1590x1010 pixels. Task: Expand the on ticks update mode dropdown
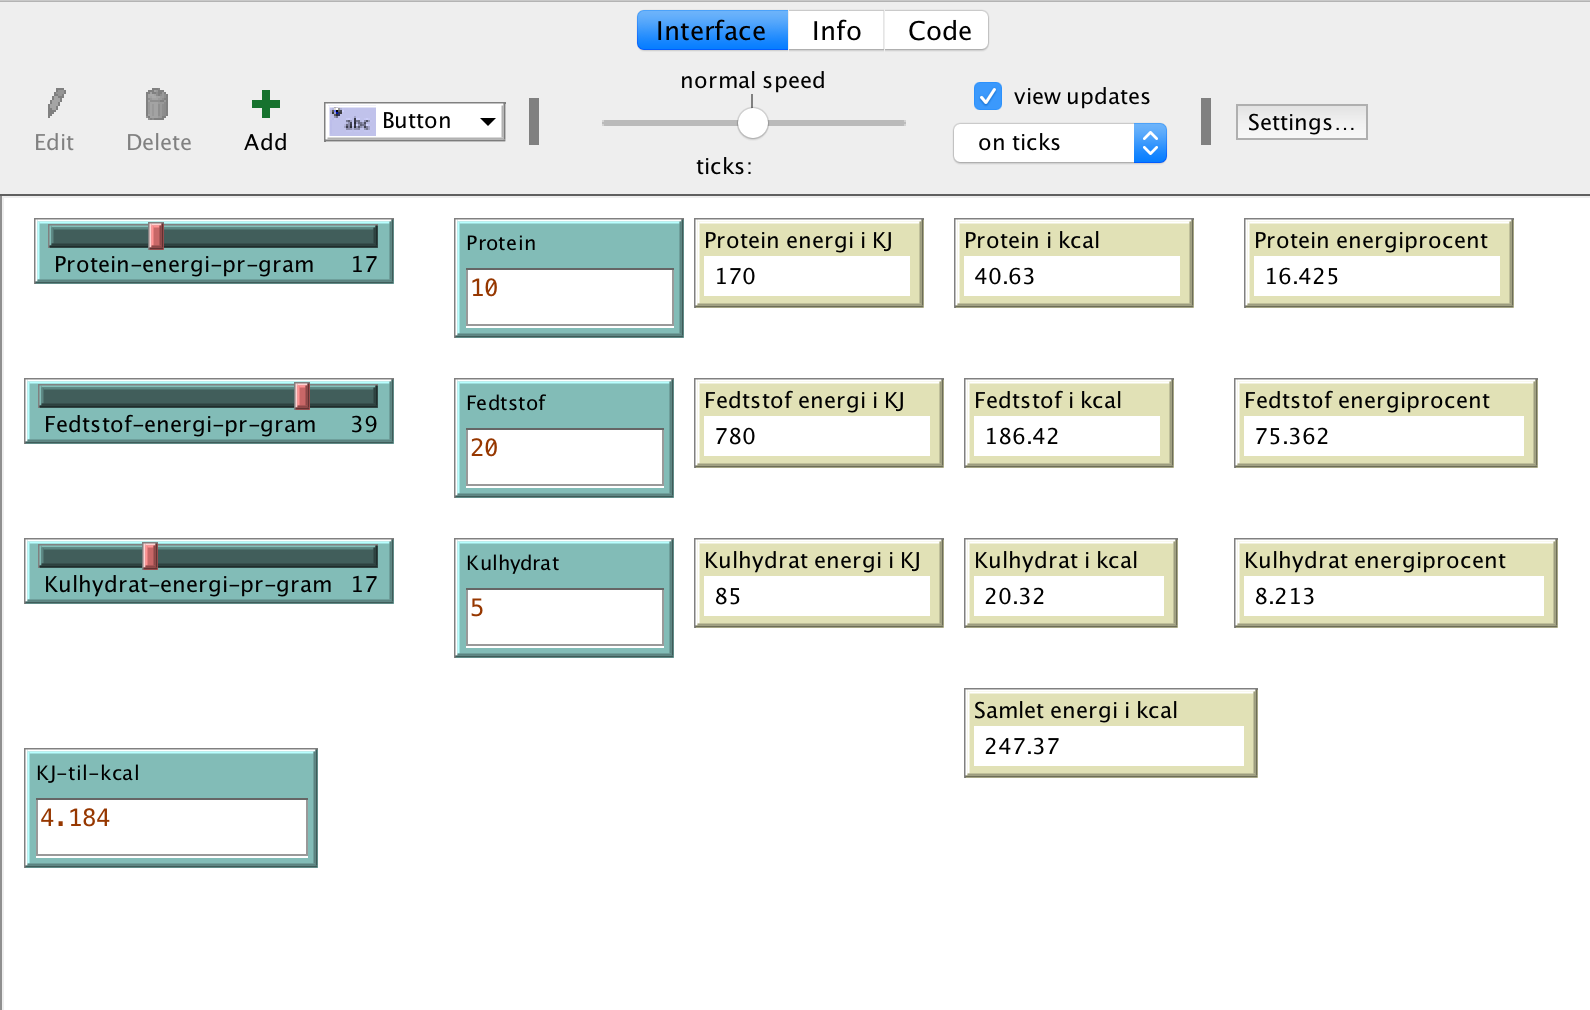[1150, 143]
